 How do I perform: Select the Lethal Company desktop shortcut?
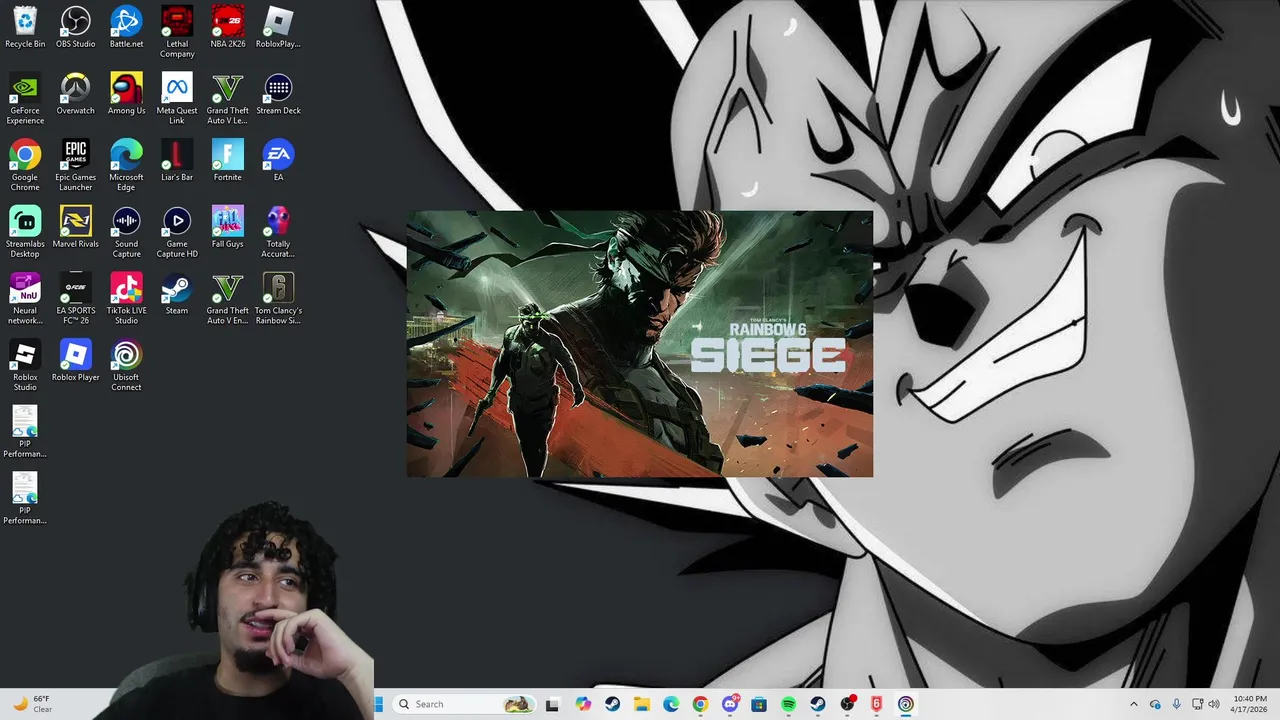point(177,32)
